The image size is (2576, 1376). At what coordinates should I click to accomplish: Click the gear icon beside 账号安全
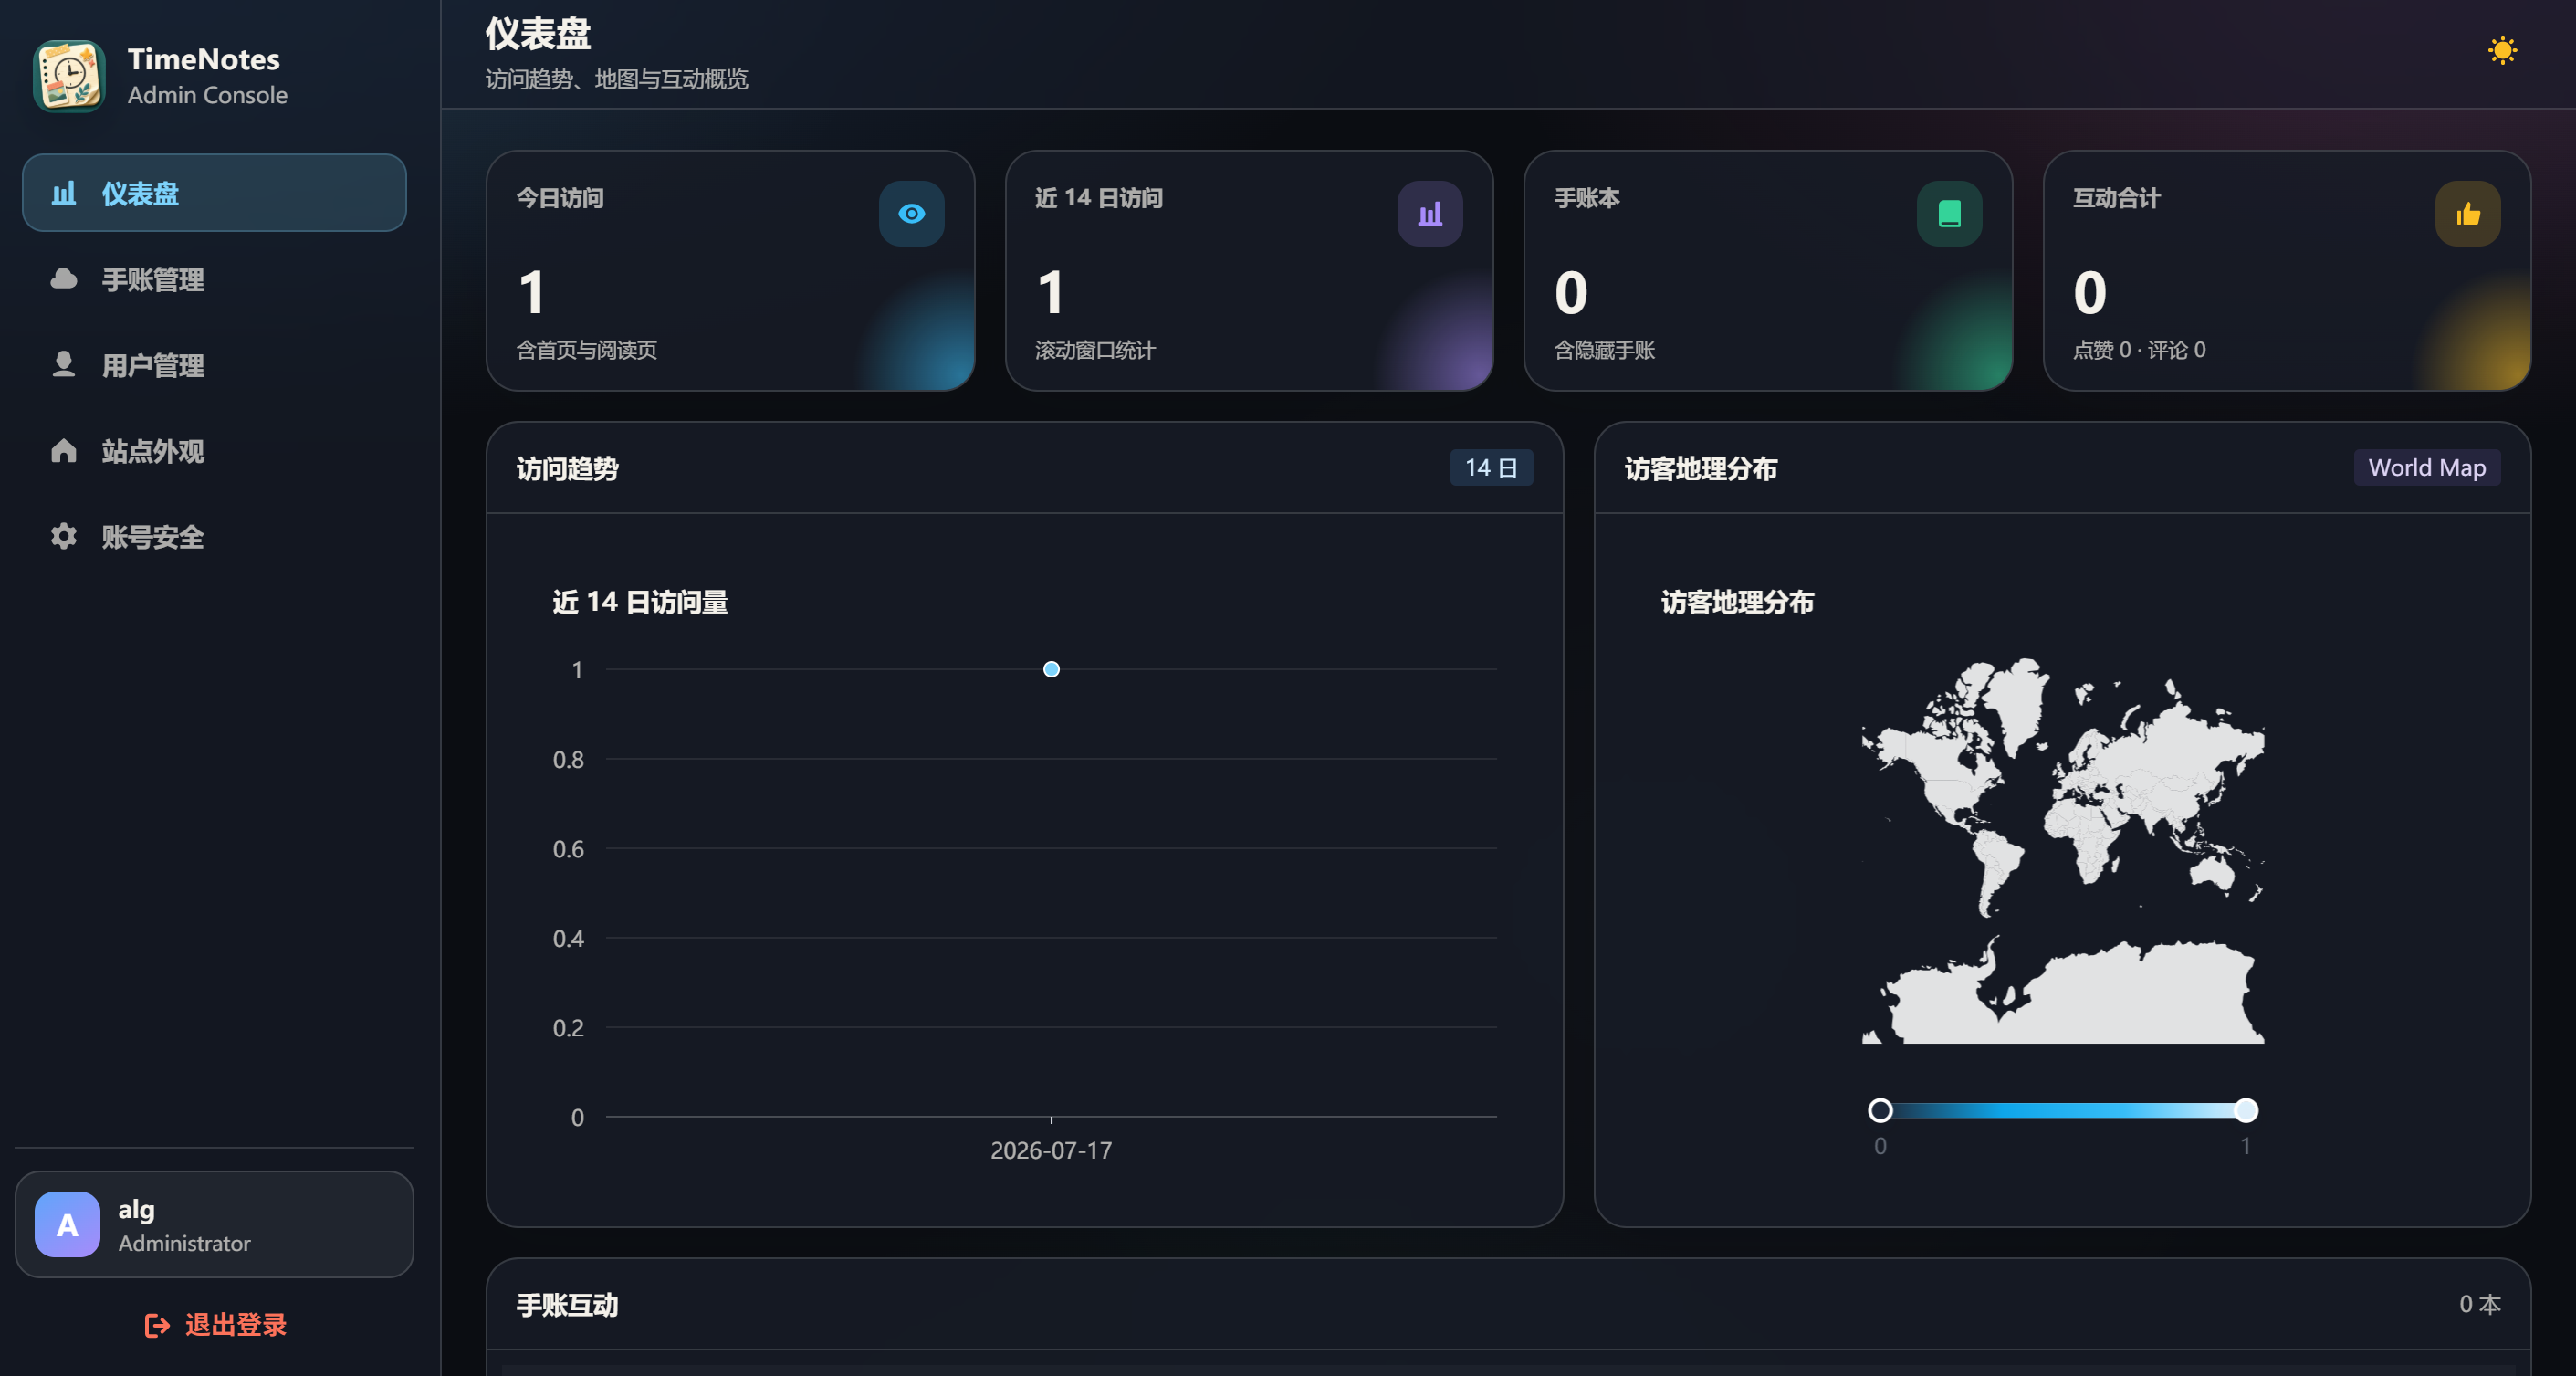(64, 536)
